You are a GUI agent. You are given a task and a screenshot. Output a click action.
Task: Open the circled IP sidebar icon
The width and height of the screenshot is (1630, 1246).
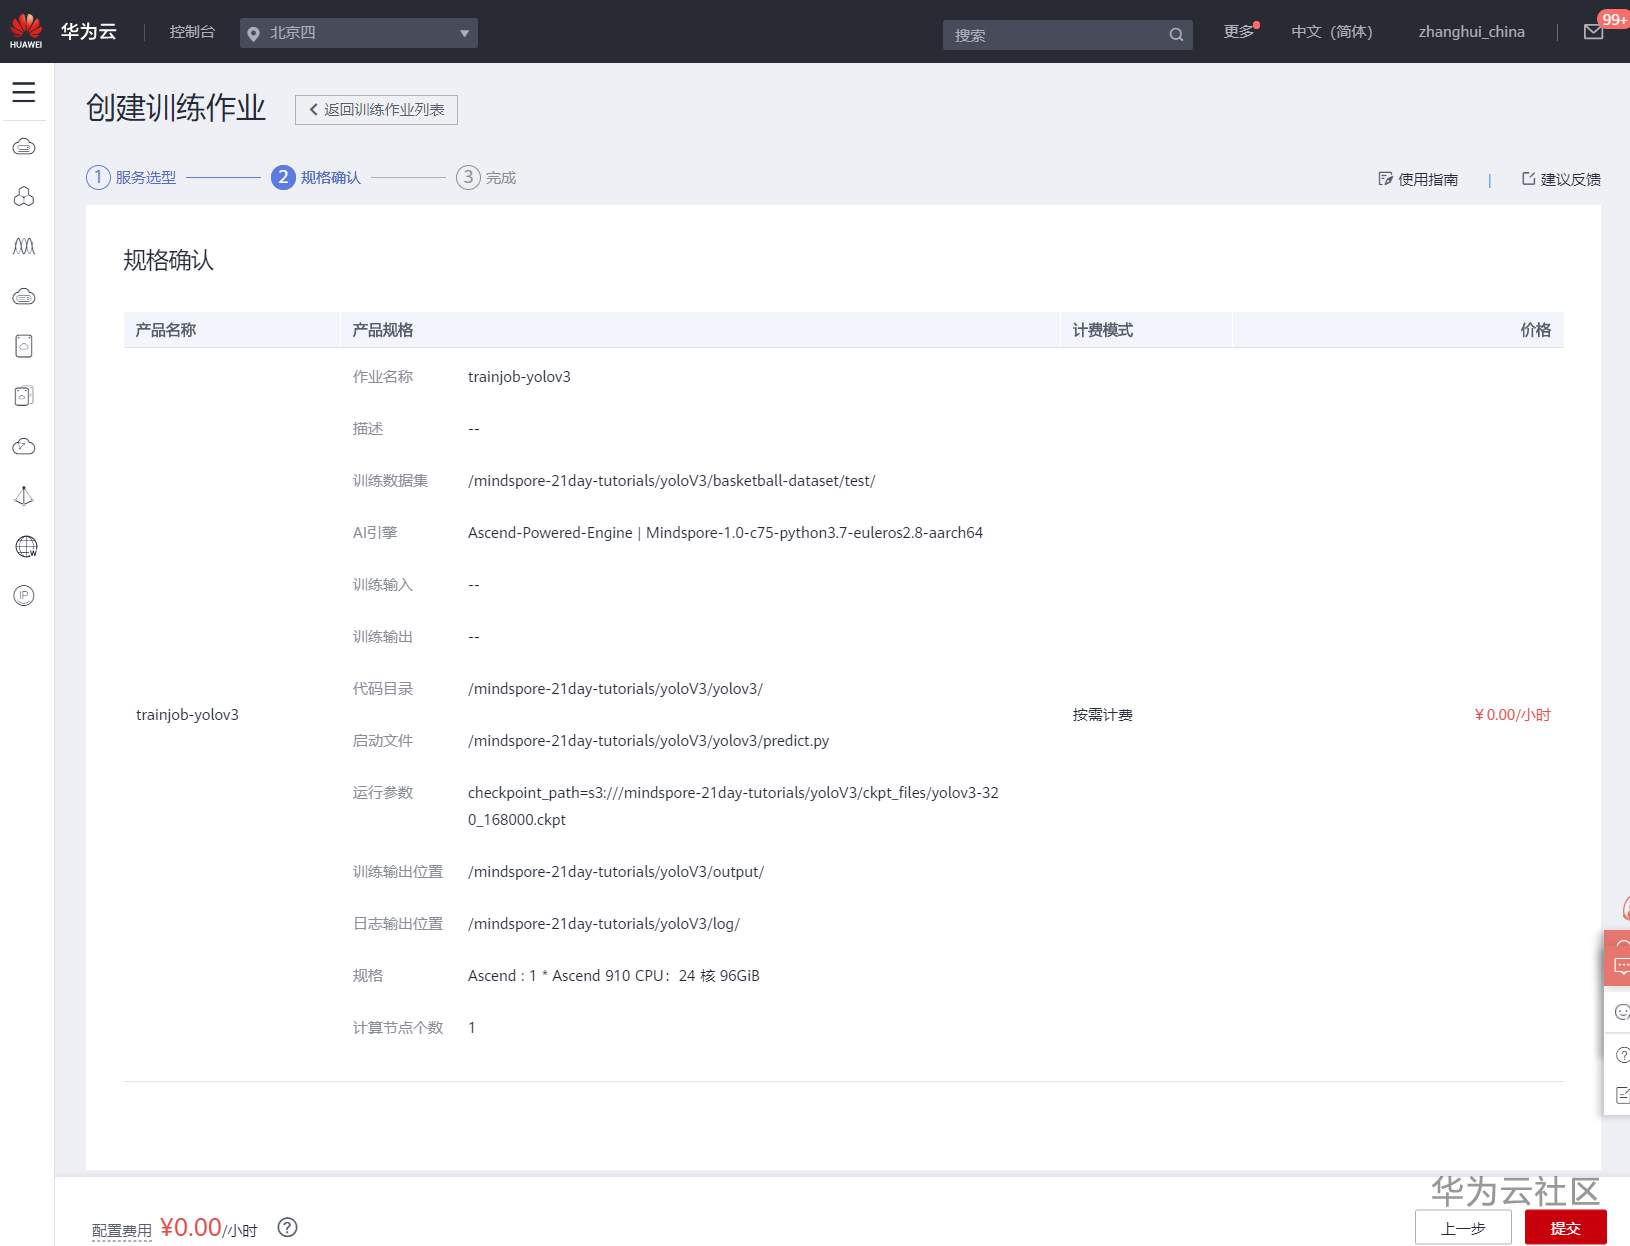pos(24,596)
